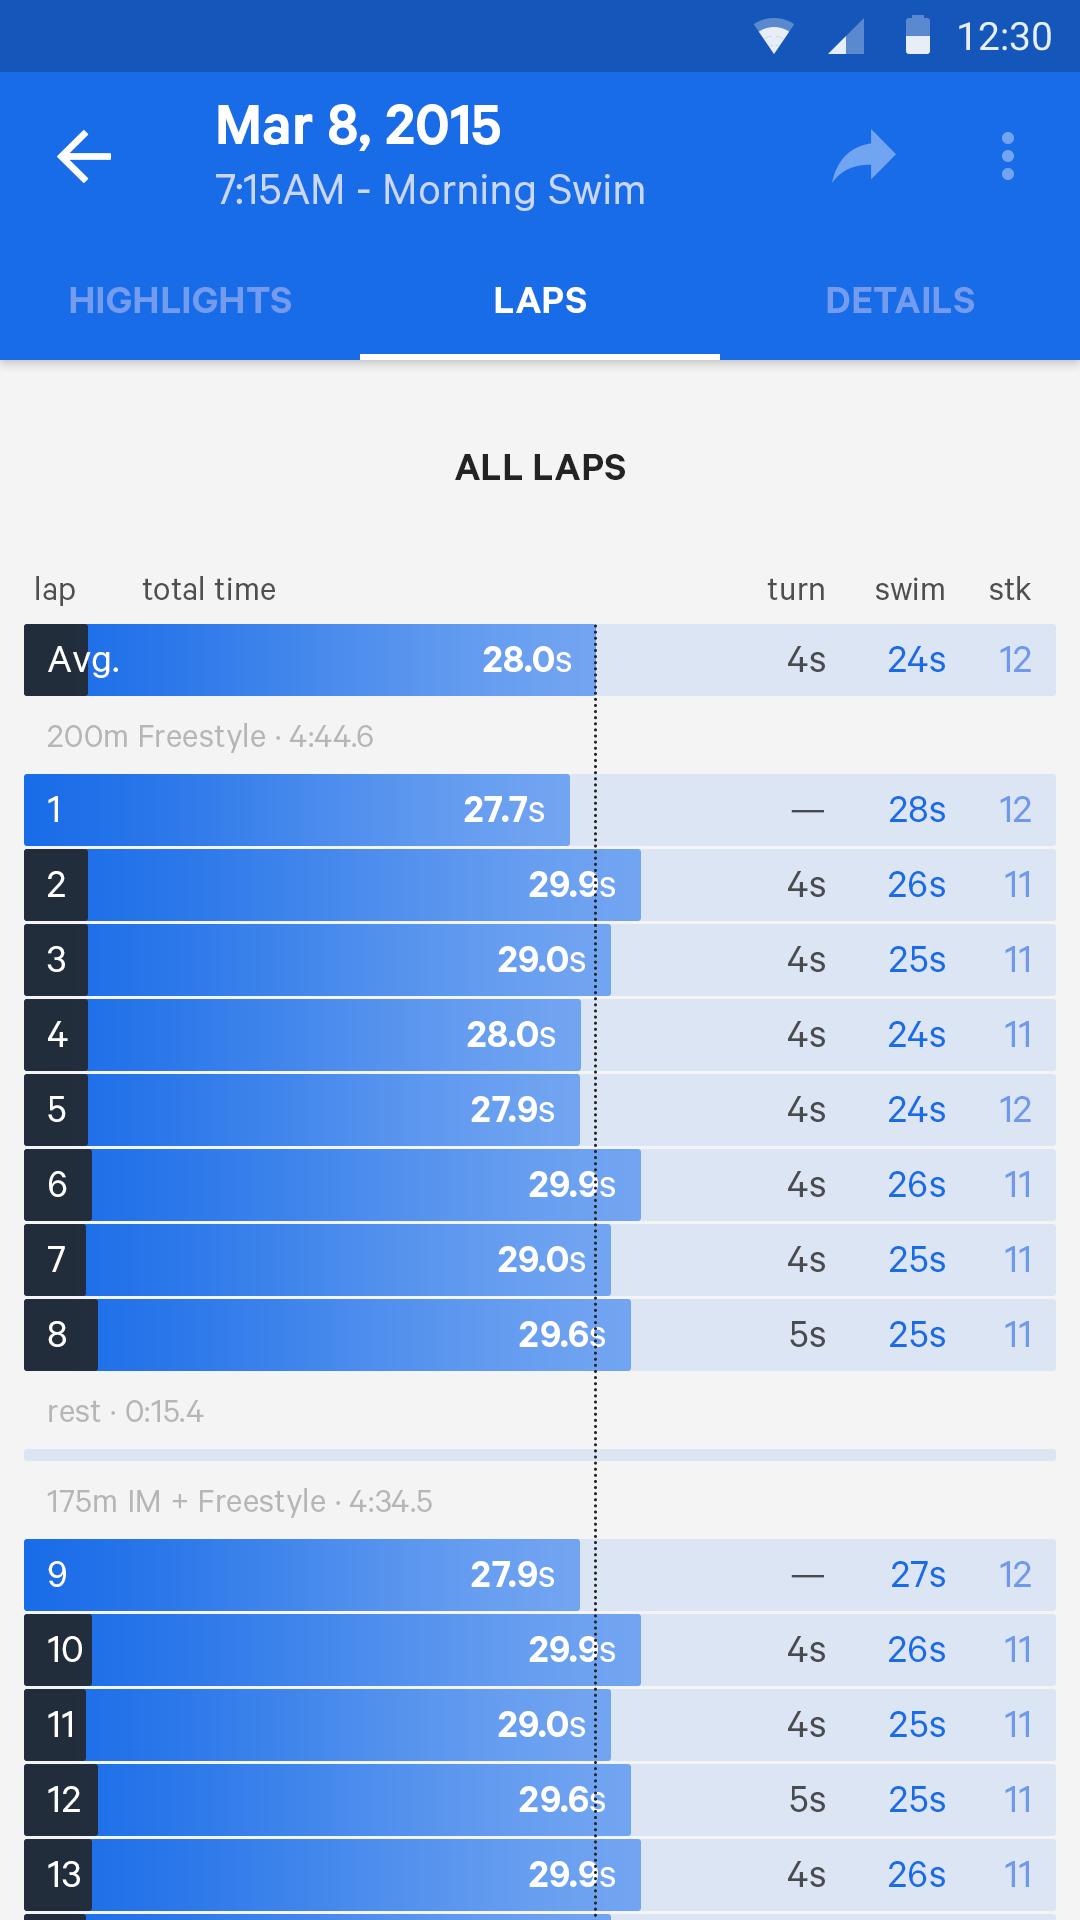Switch to the HIGHLIGHTS tab
1080x1920 pixels.
click(x=180, y=300)
